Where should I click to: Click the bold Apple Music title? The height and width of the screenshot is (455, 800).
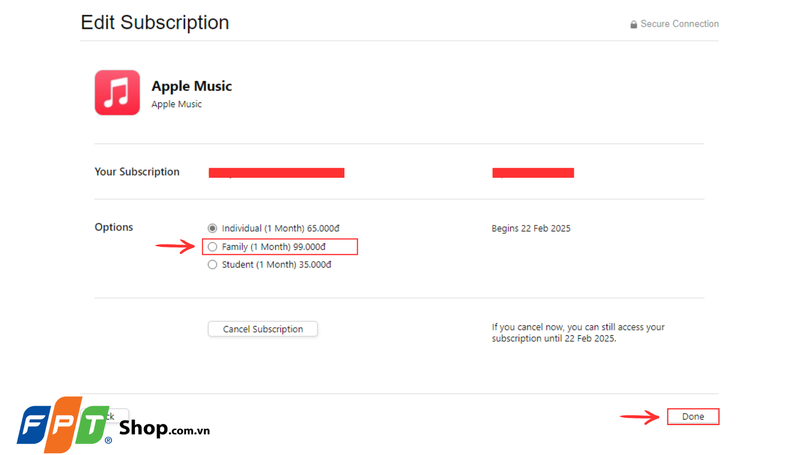point(191,86)
